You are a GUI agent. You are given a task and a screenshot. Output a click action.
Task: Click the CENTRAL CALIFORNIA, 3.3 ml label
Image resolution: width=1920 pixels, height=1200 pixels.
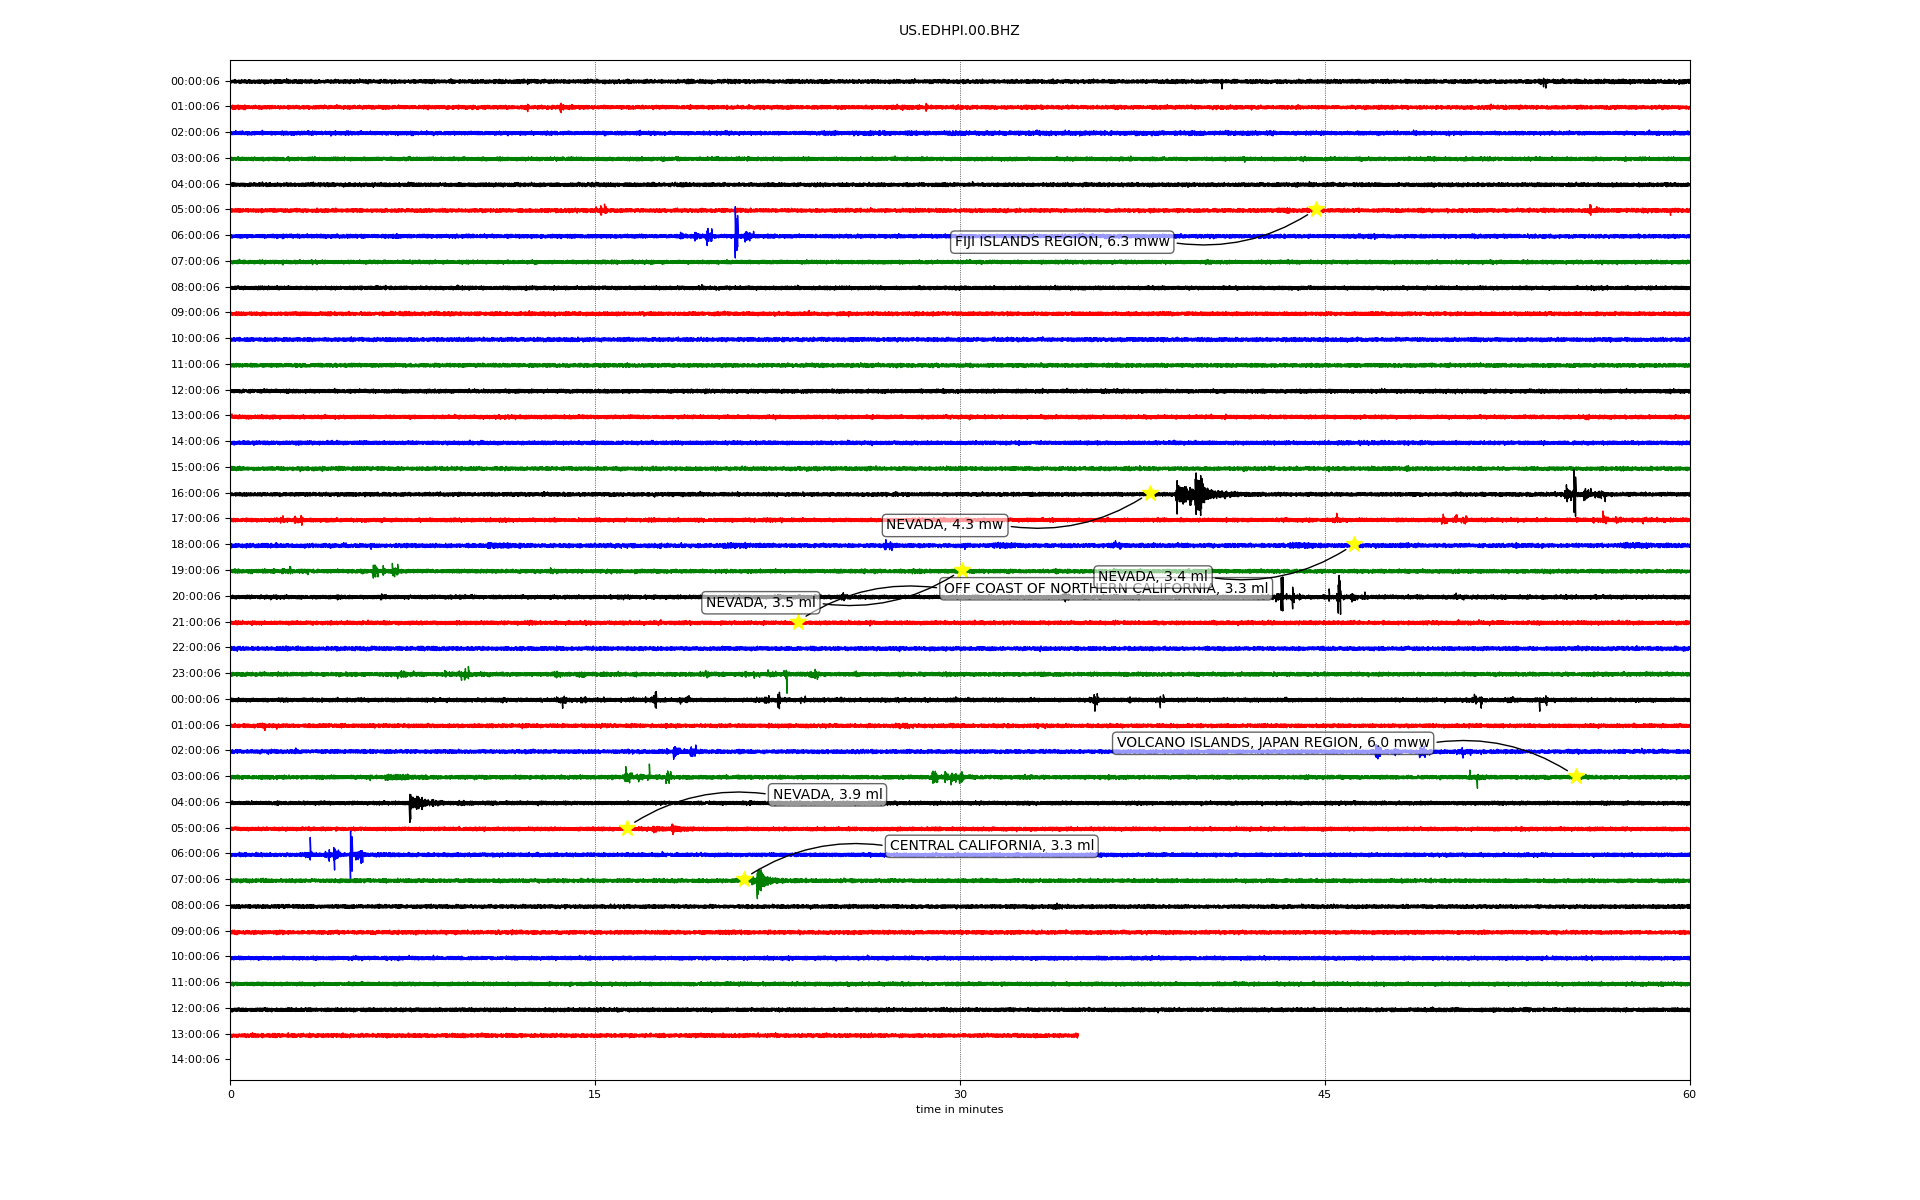tap(991, 846)
